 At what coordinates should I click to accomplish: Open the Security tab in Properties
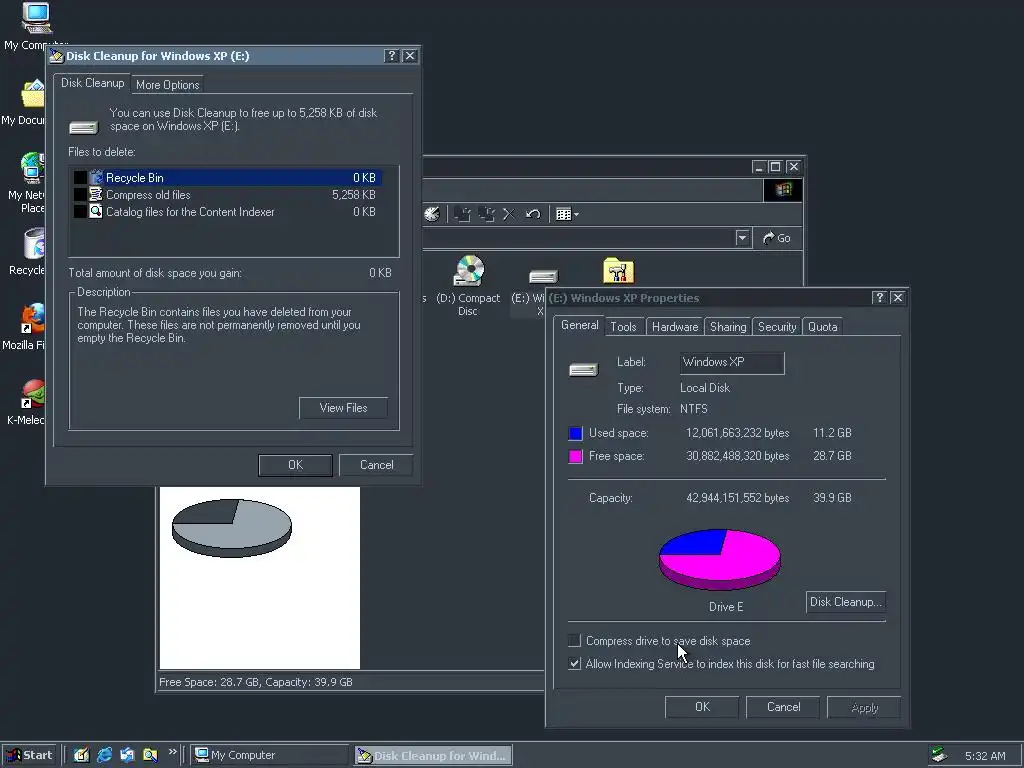click(777, 327)
